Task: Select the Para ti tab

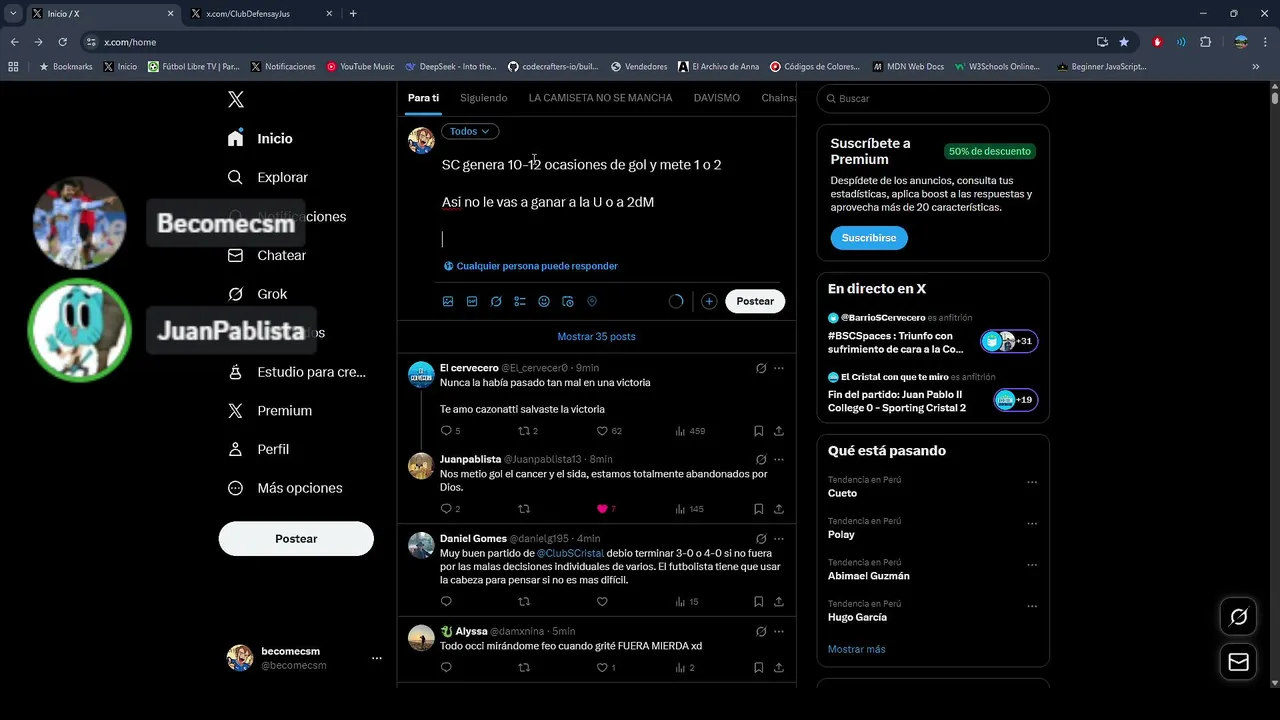Action: (x=423, y=98)
